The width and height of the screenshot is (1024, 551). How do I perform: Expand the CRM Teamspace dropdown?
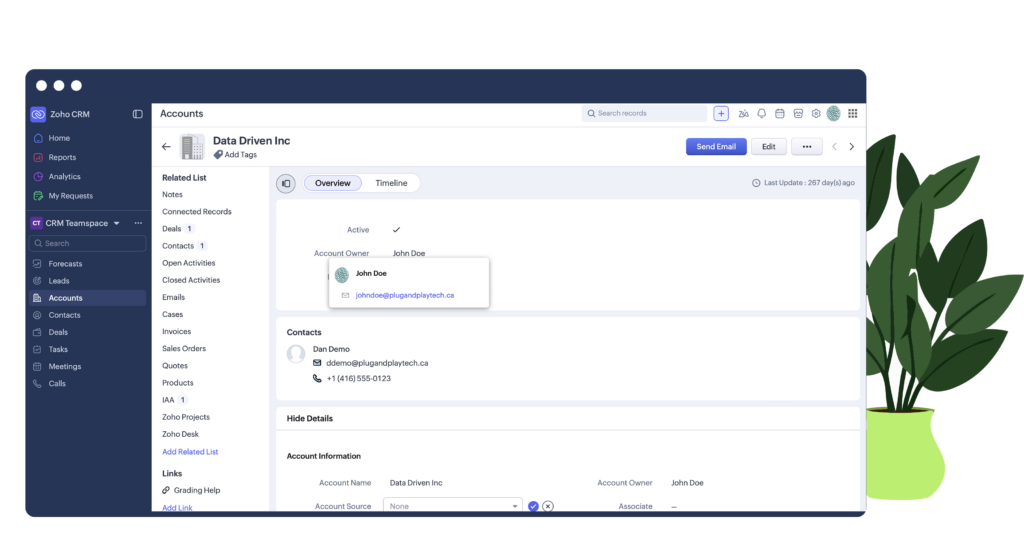point(116,223)
